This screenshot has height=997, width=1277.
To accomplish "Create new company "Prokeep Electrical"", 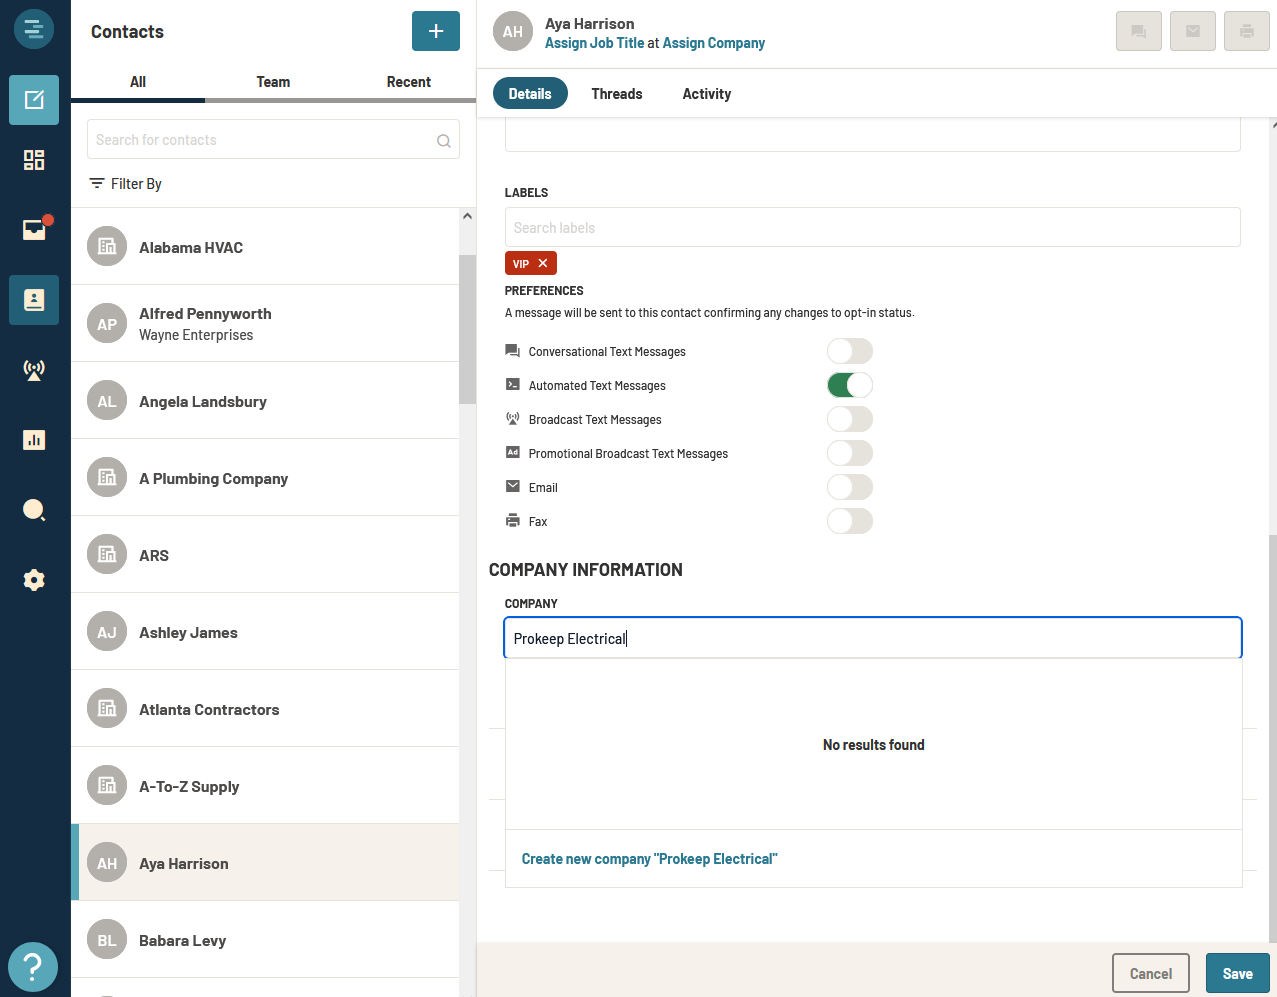I will [649, 858].
